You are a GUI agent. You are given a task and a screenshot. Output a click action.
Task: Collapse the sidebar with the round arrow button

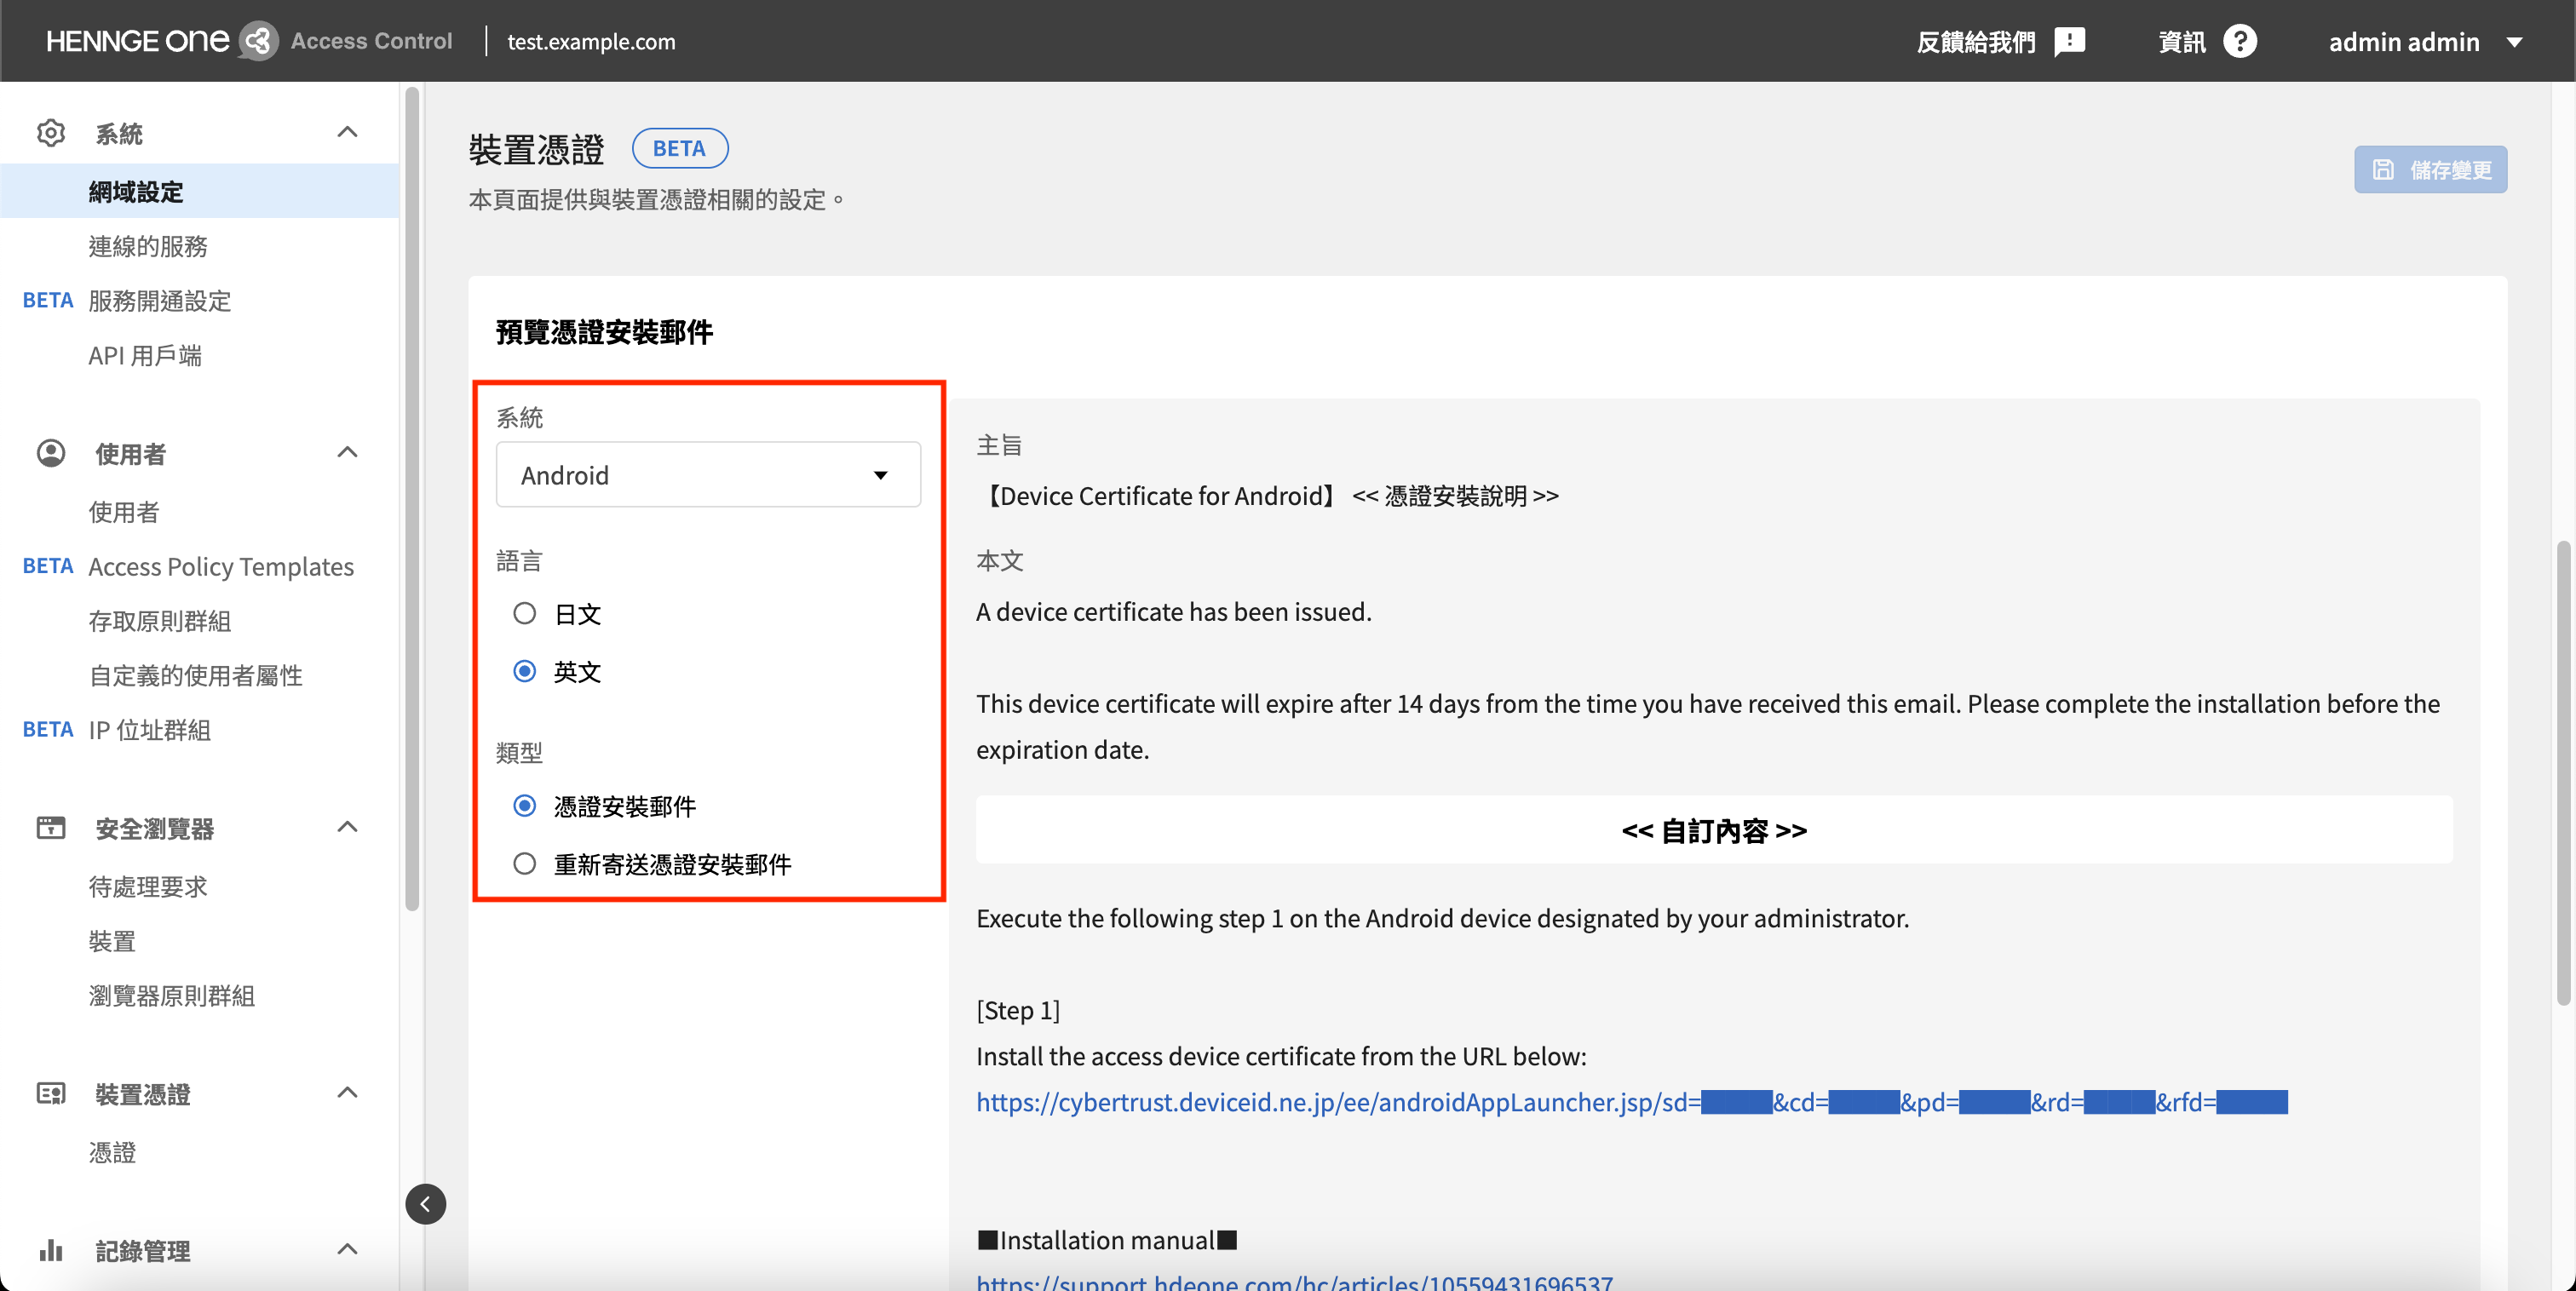click(x=425, y=1203)
